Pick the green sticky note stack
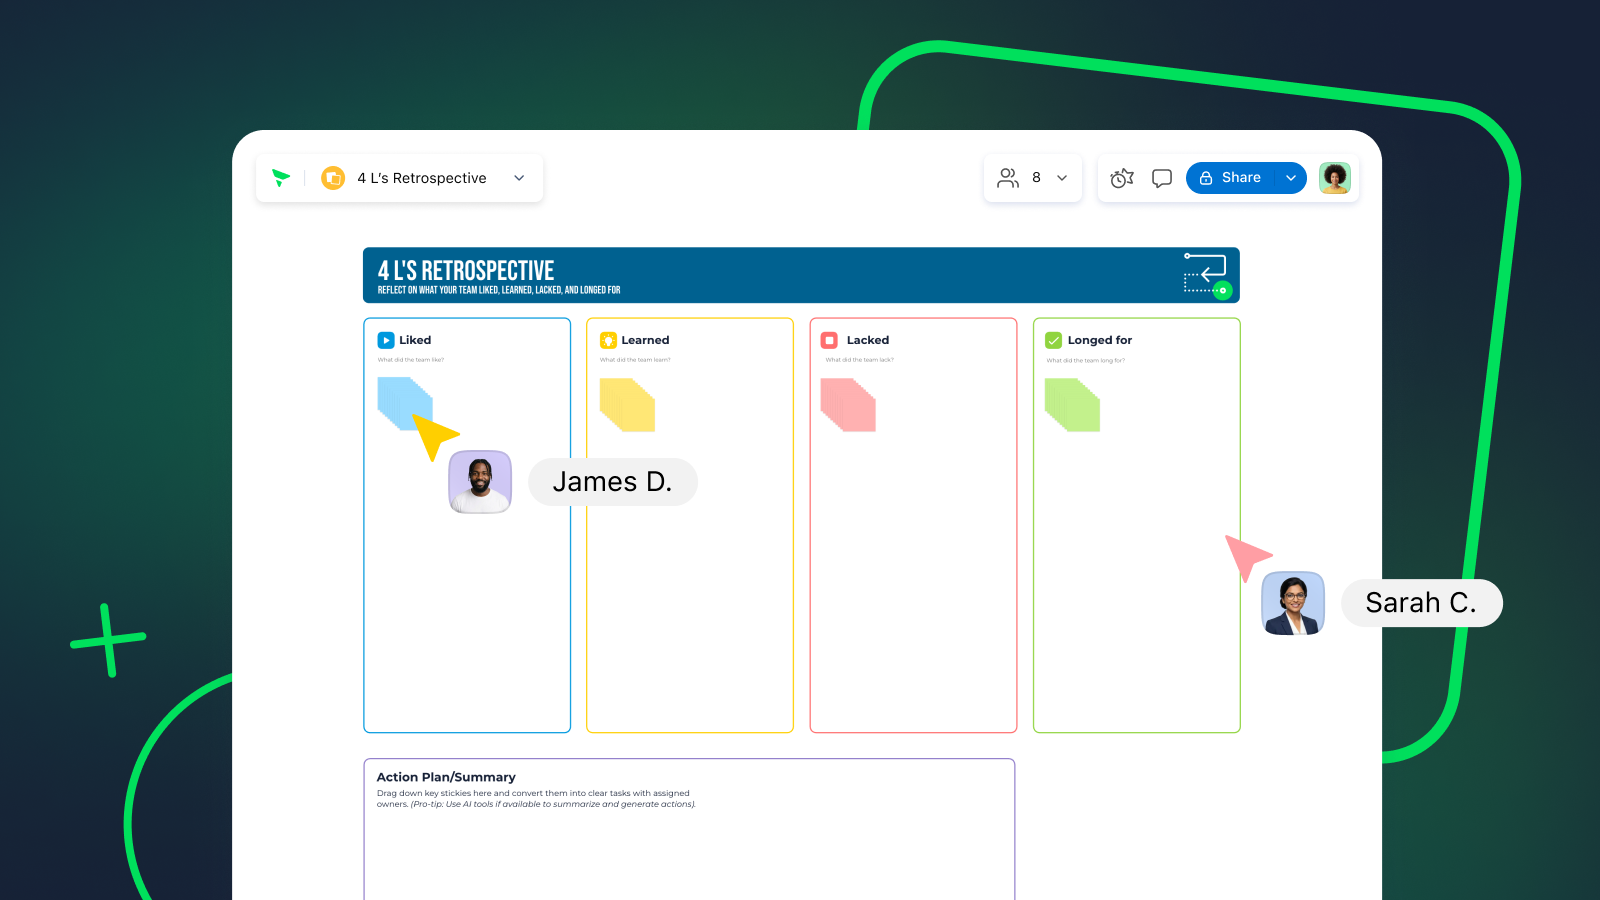 point(1072,405)
